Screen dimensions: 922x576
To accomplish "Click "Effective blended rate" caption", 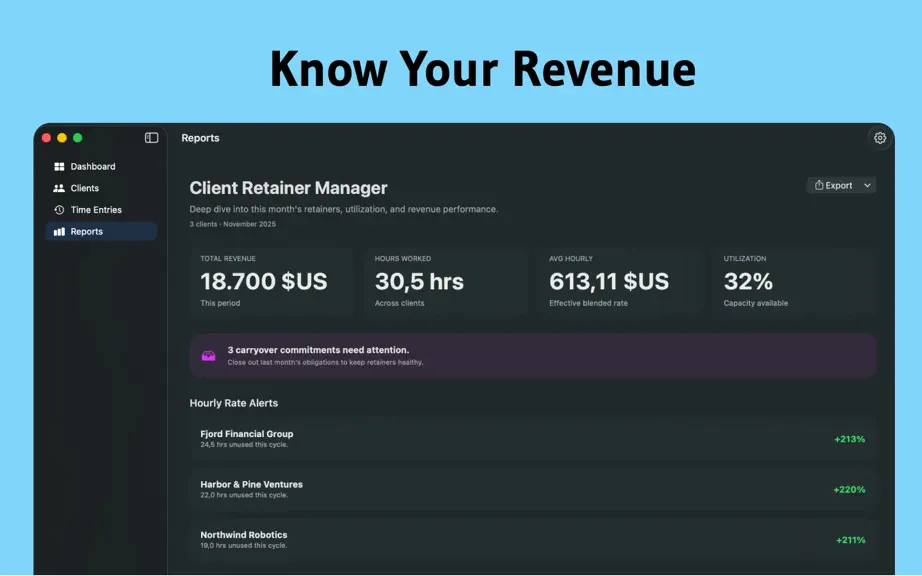I will pos(588,303).
